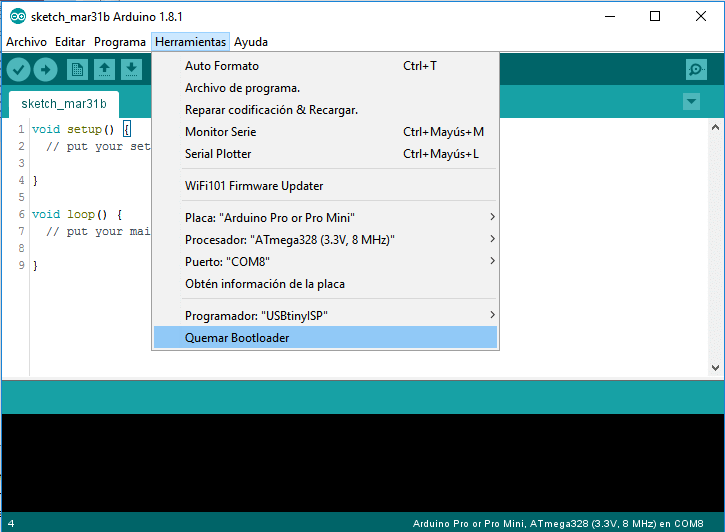Open the Editar menu
The width and height of the screenshot is (725, 532).
[x=70, y=42]
